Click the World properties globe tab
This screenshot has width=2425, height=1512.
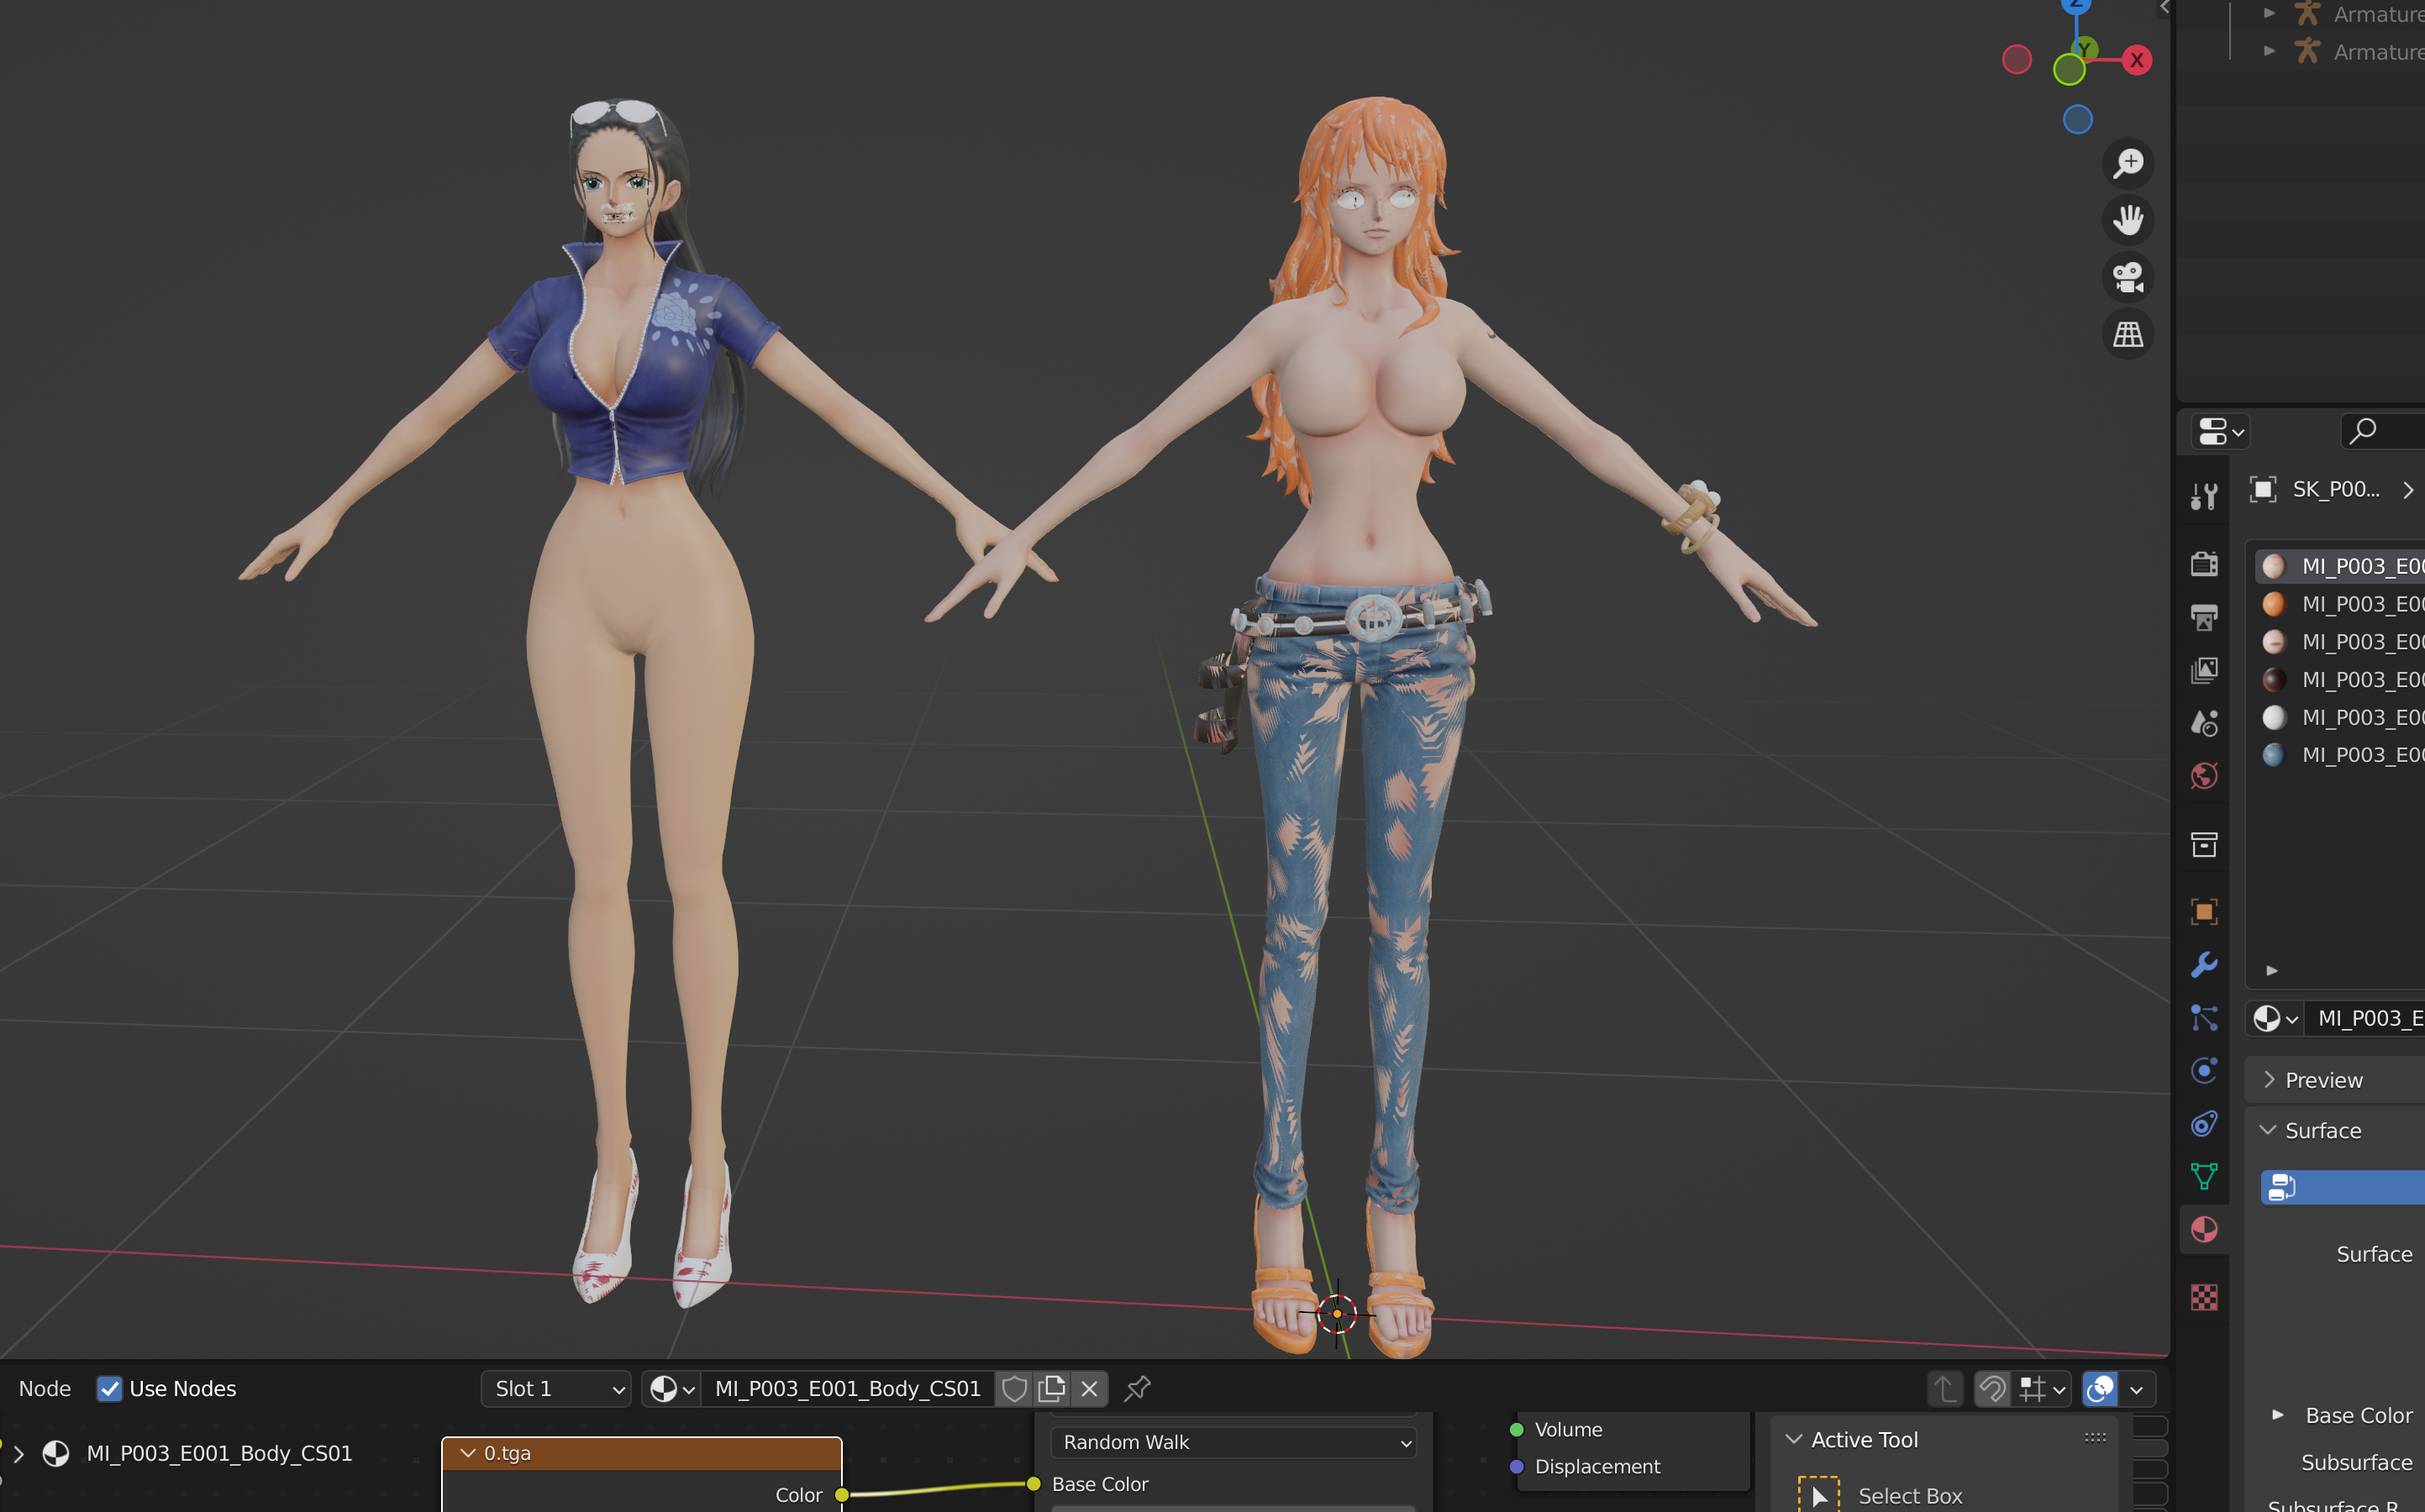2204,776
